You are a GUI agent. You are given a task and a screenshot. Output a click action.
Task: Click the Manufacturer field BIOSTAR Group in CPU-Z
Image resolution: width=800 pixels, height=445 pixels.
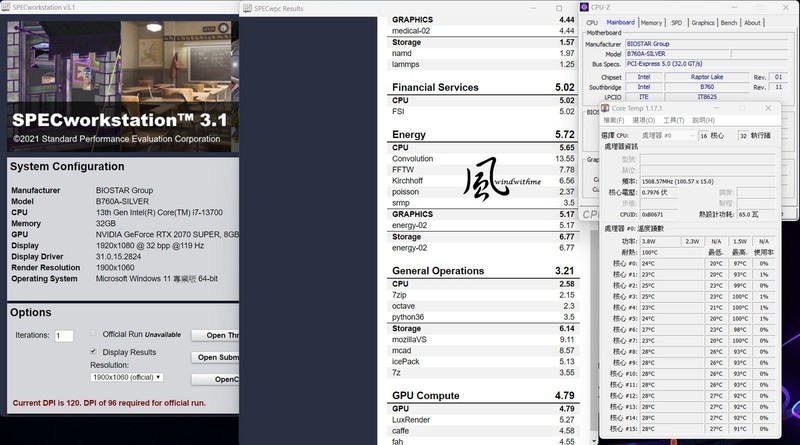pos(707,44)
